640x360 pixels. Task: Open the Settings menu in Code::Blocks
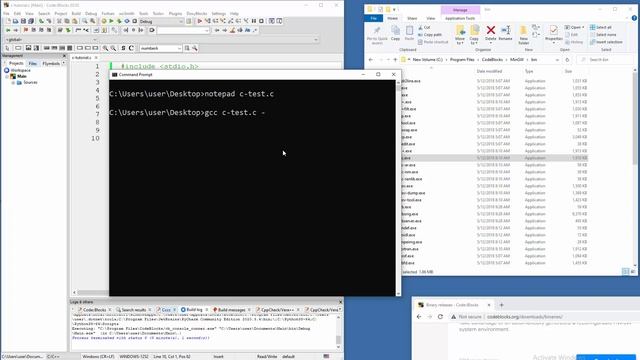218,13
